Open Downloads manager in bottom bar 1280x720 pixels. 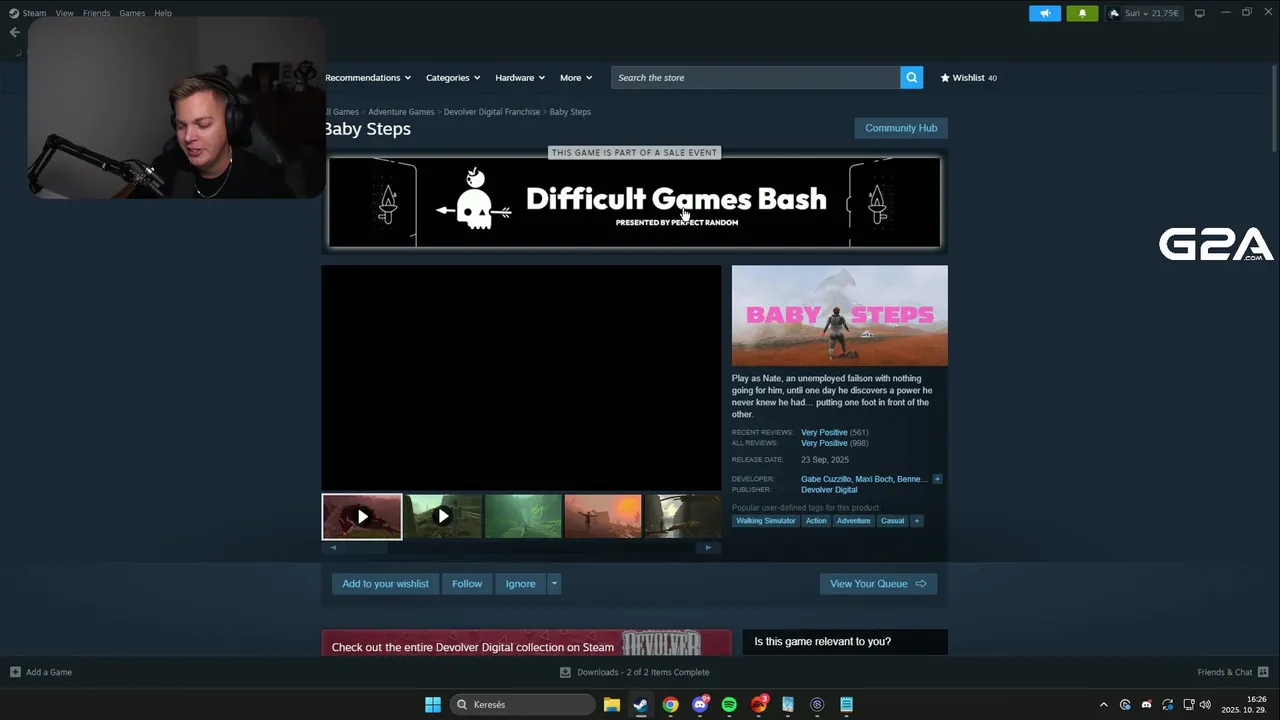[635, 672]
